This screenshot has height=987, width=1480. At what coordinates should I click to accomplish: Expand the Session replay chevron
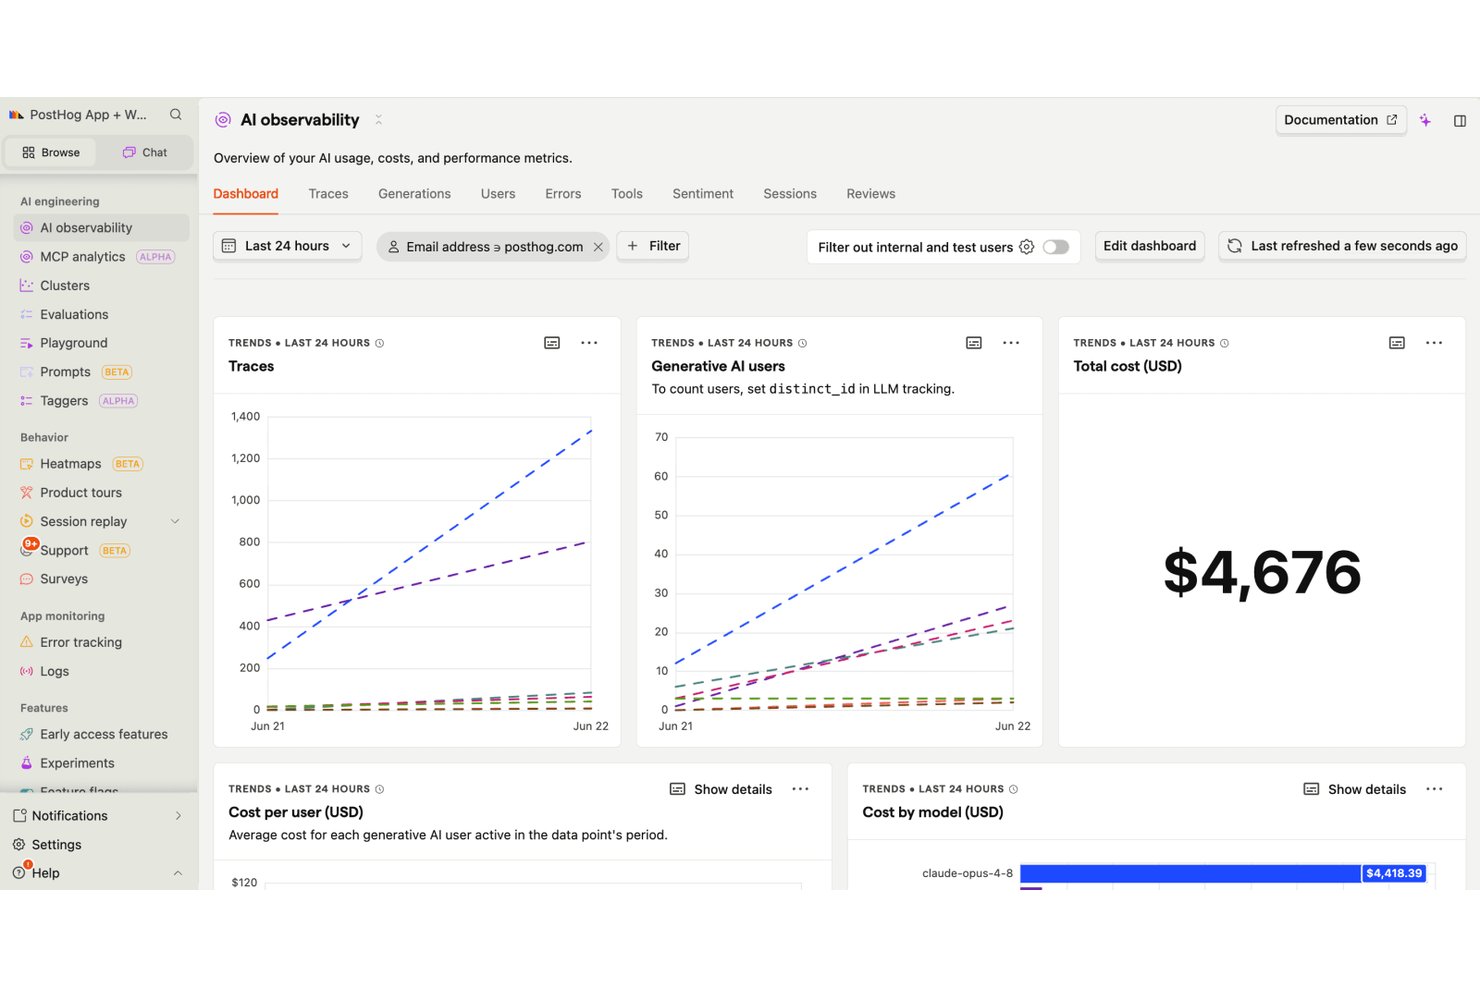coord(175,522)
